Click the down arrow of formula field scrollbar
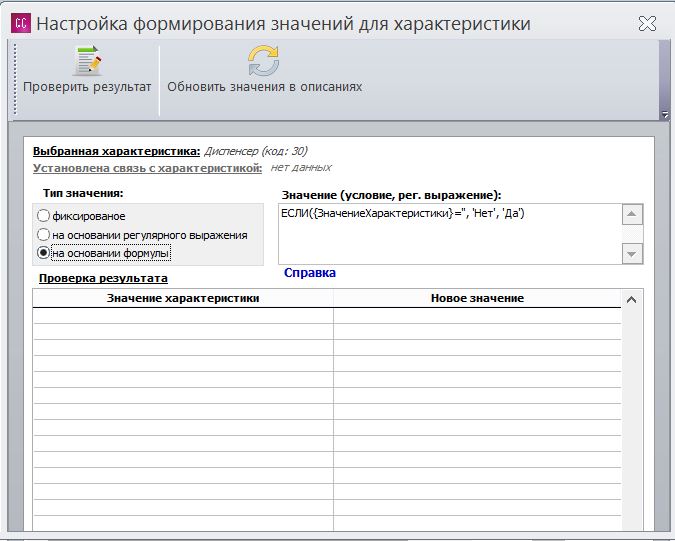 pyautogui.click(x=632, y=254)
